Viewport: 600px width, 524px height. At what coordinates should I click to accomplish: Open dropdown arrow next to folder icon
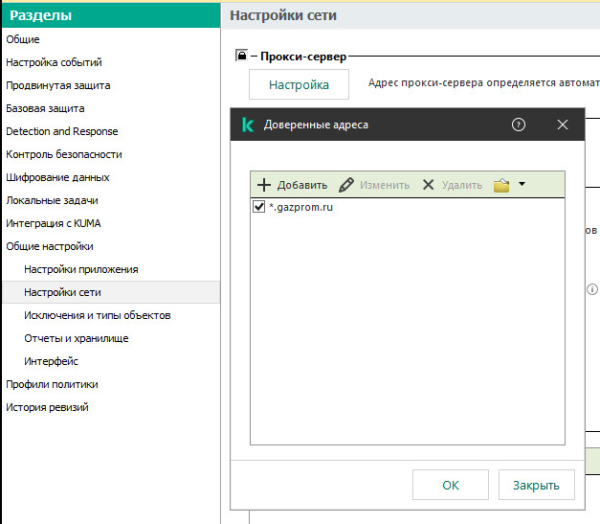(x=522, y=185)
